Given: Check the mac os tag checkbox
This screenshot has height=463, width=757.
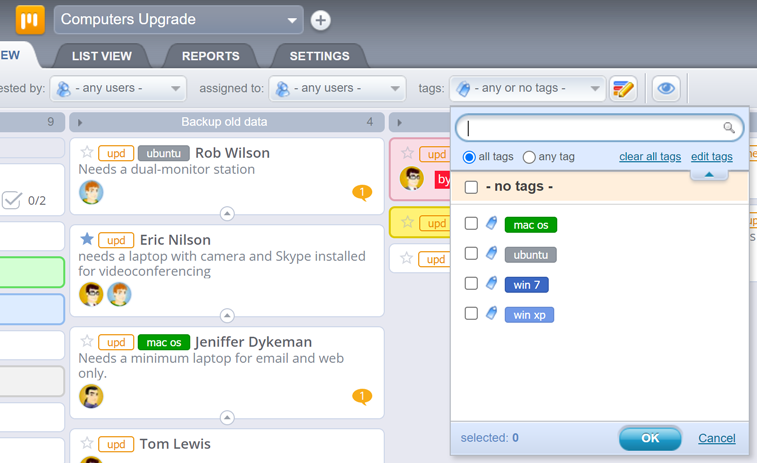Looking at the screenshot, I should click(471, 224).
